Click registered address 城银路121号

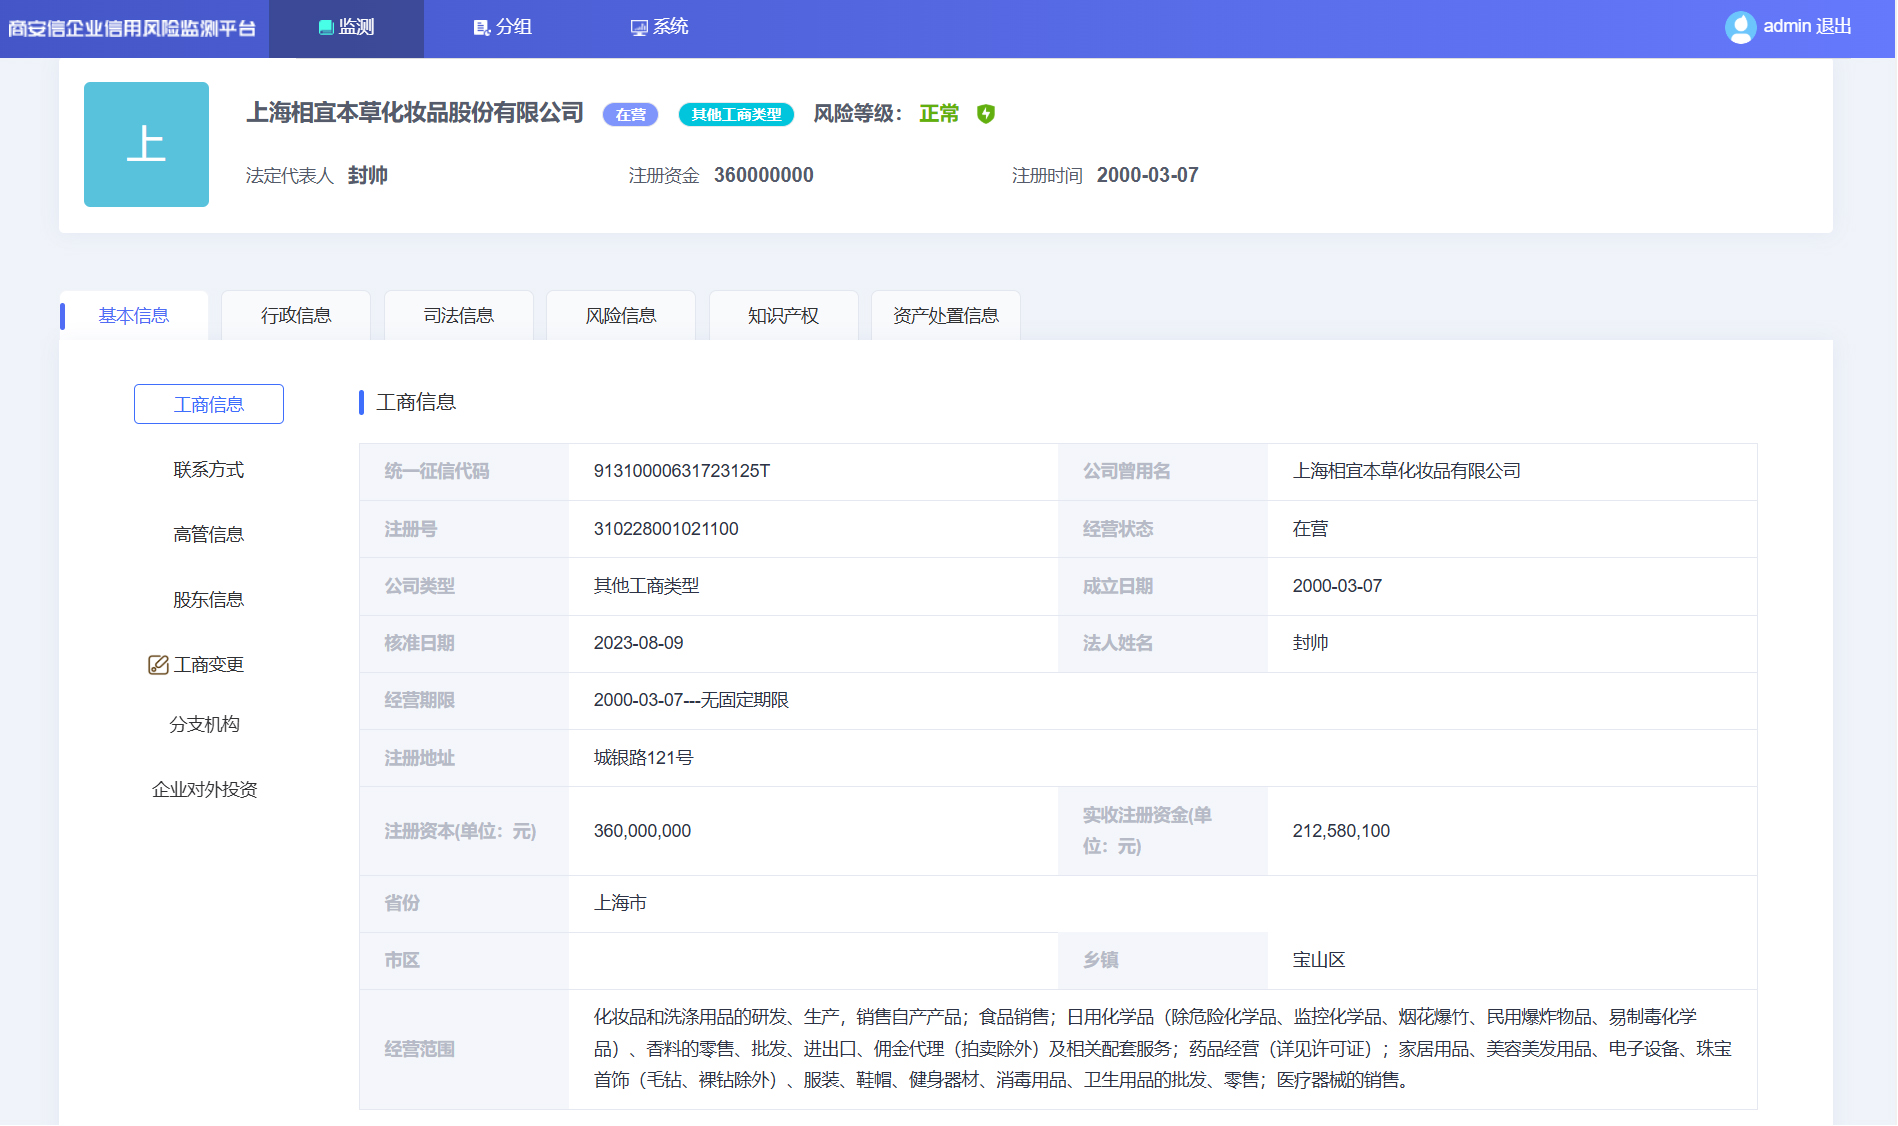point(644,758)
